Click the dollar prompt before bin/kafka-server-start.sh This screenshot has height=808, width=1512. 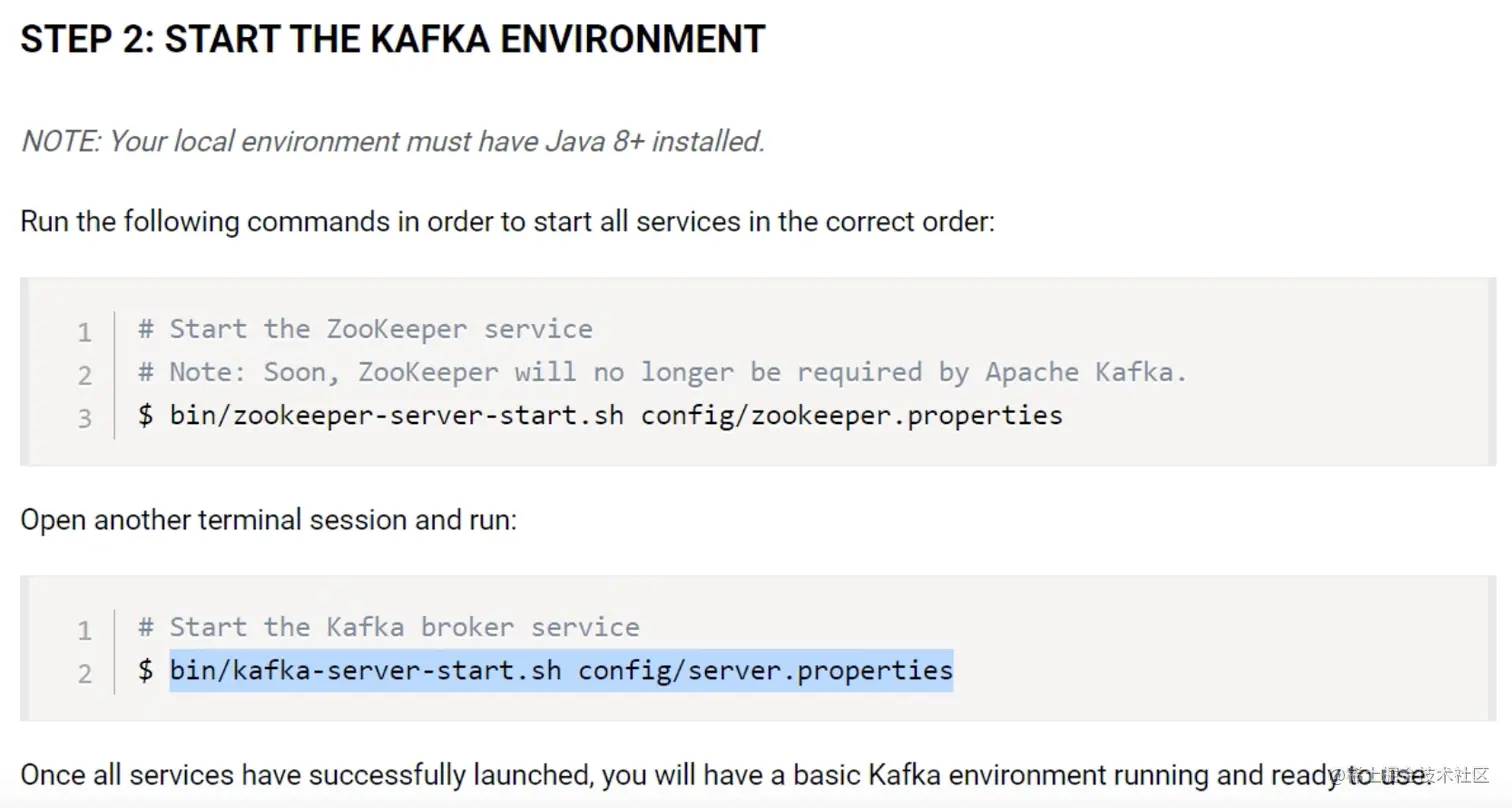(146, 670)
